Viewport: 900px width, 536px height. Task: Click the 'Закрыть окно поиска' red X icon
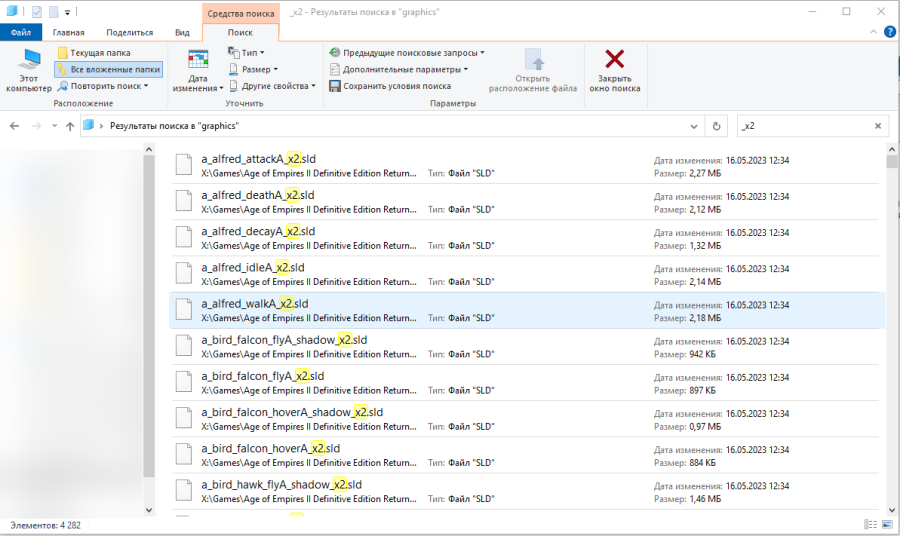coord(614,60)
